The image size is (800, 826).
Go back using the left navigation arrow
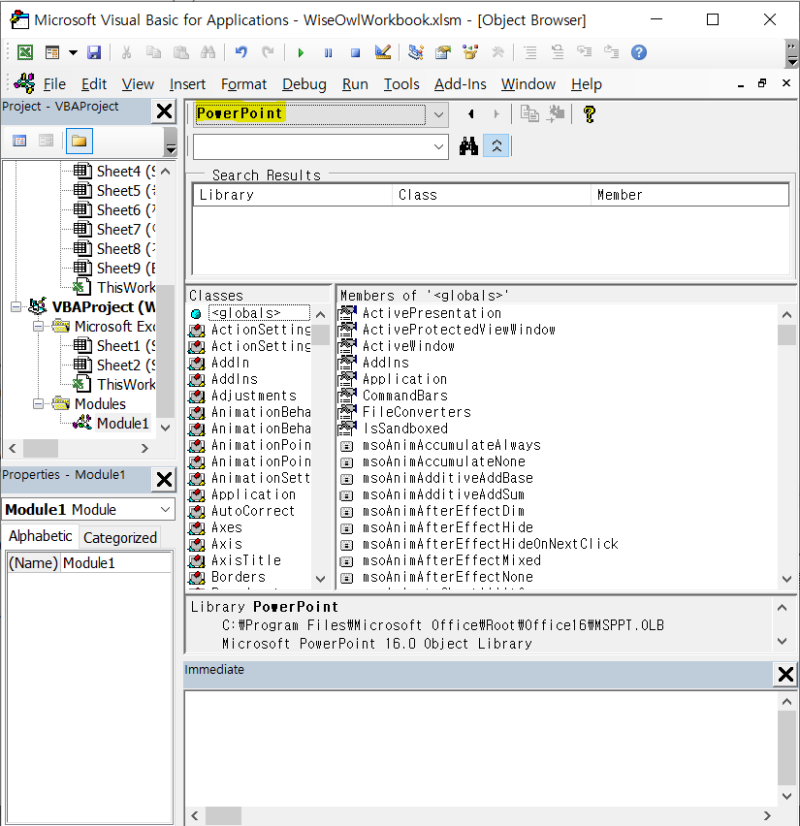click(469, 114)
